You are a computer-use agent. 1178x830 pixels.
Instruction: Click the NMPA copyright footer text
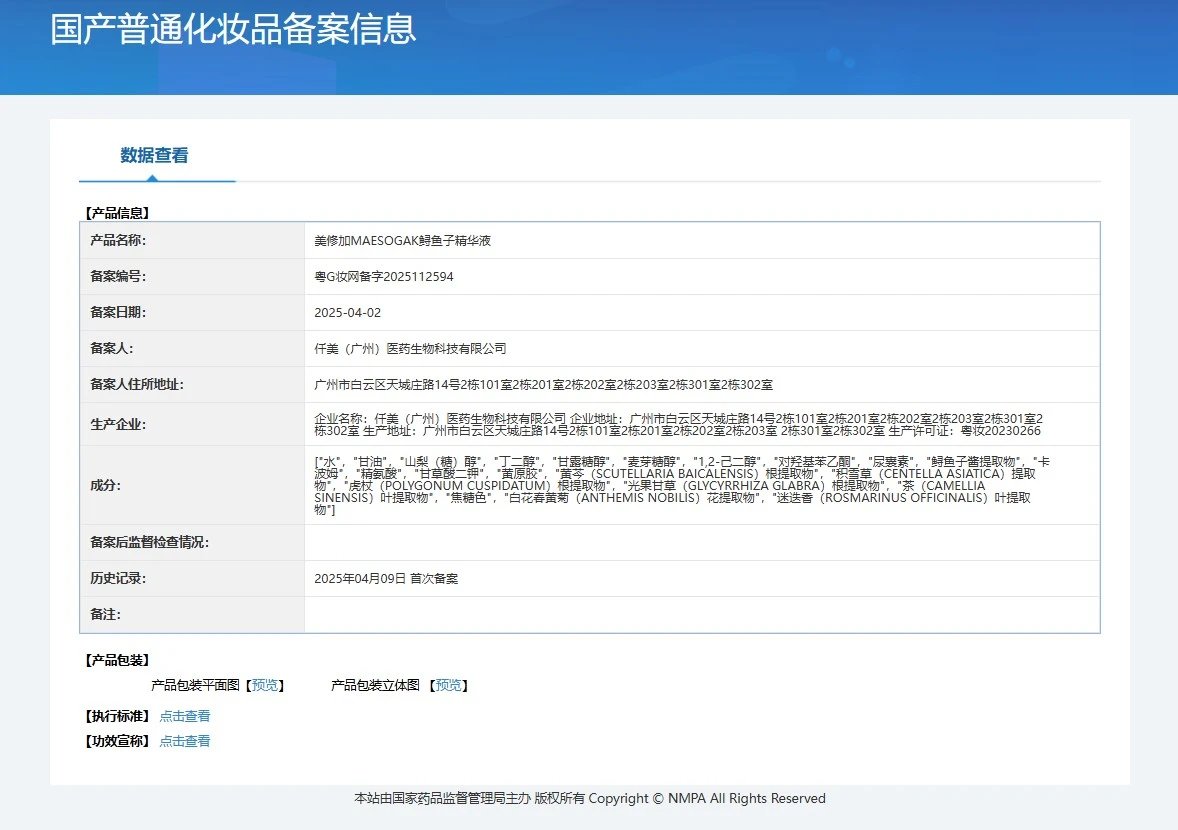point(590,798)
